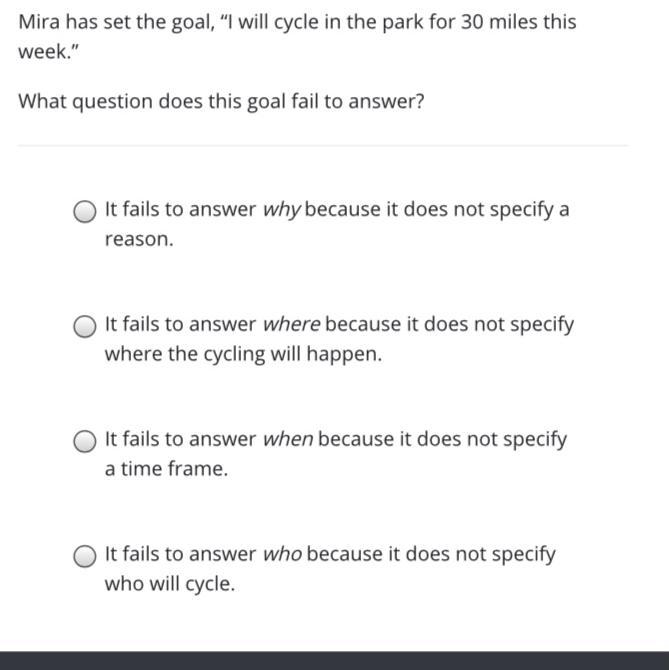This screenshot has height=670, width=669.
Task: Click the 'who will cycle.' answer text
Action: click(170, 584)
